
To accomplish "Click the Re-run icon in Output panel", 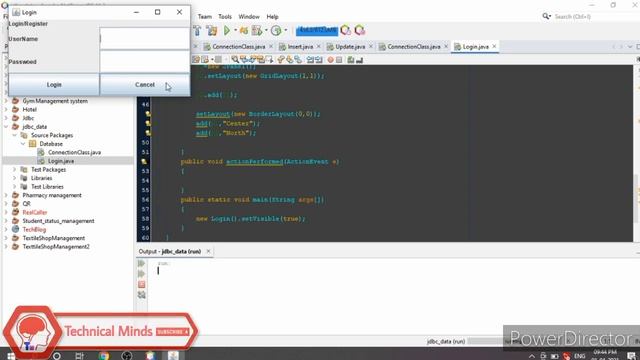I will (x=142, y=263).
